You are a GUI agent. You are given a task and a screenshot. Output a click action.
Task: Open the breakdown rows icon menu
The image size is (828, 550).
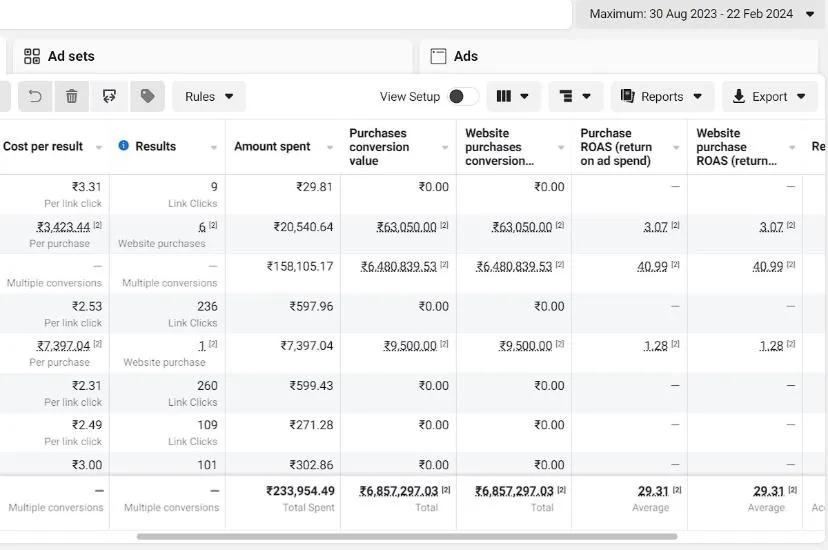click(x=575, y=96)
